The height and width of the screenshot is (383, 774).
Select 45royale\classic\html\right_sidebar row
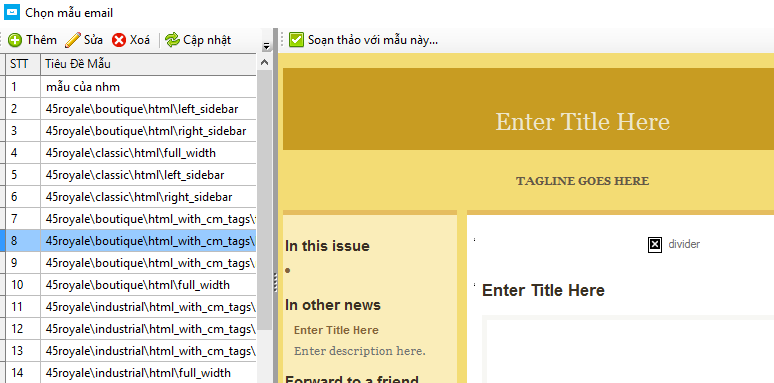pos(131,197)
